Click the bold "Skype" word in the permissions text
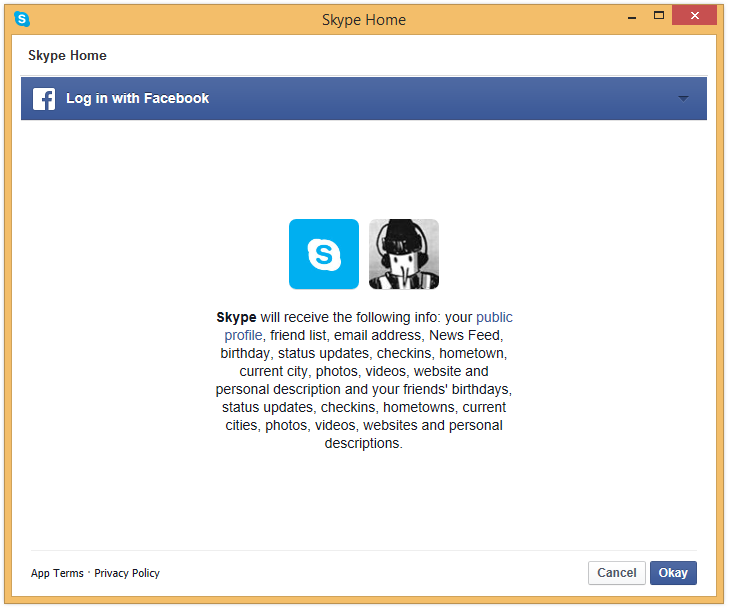This screenshot has height=608, width=729. (x=236, y=317)
